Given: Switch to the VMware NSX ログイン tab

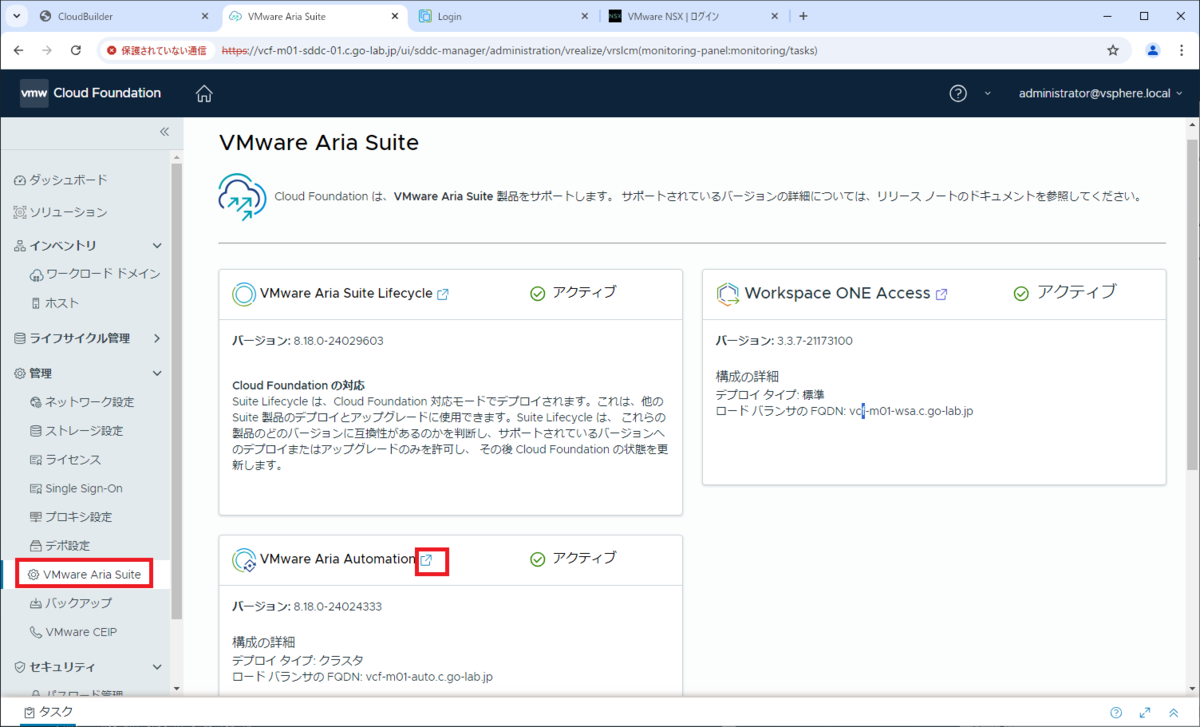Looking at the screenshot, I should click(x=693, y=16).
